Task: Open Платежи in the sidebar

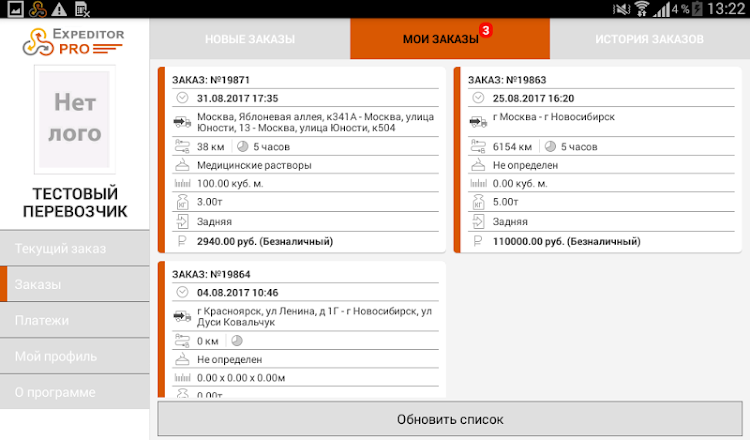Action: point(75,320)
